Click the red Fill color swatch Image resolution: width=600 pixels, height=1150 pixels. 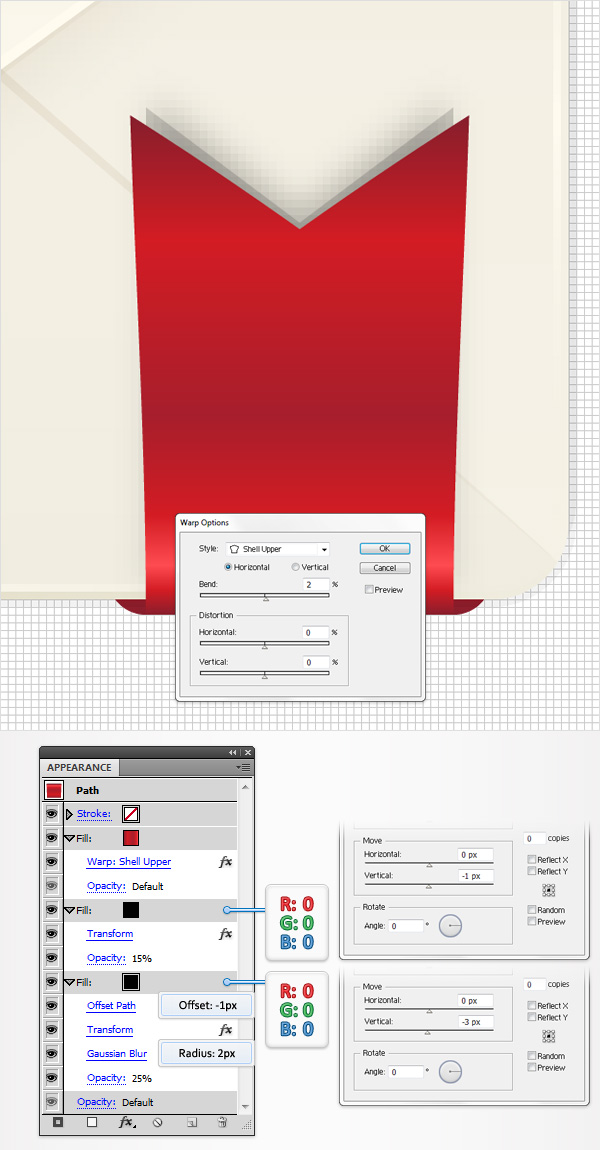131,838
